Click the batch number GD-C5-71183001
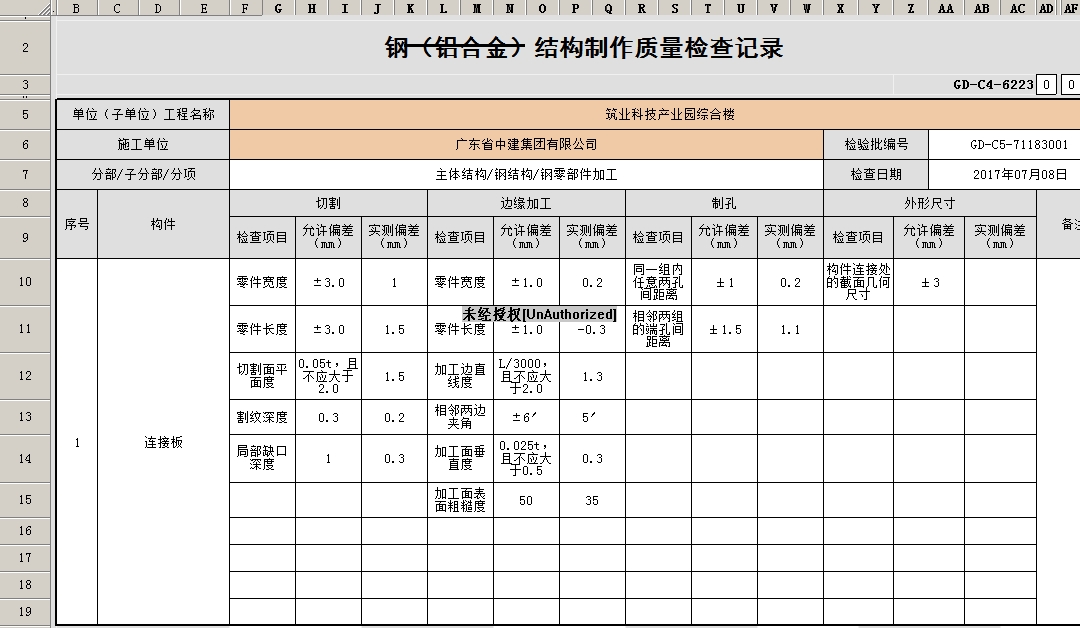This screenshot has width=1080, height=628. click(1019, 145)
